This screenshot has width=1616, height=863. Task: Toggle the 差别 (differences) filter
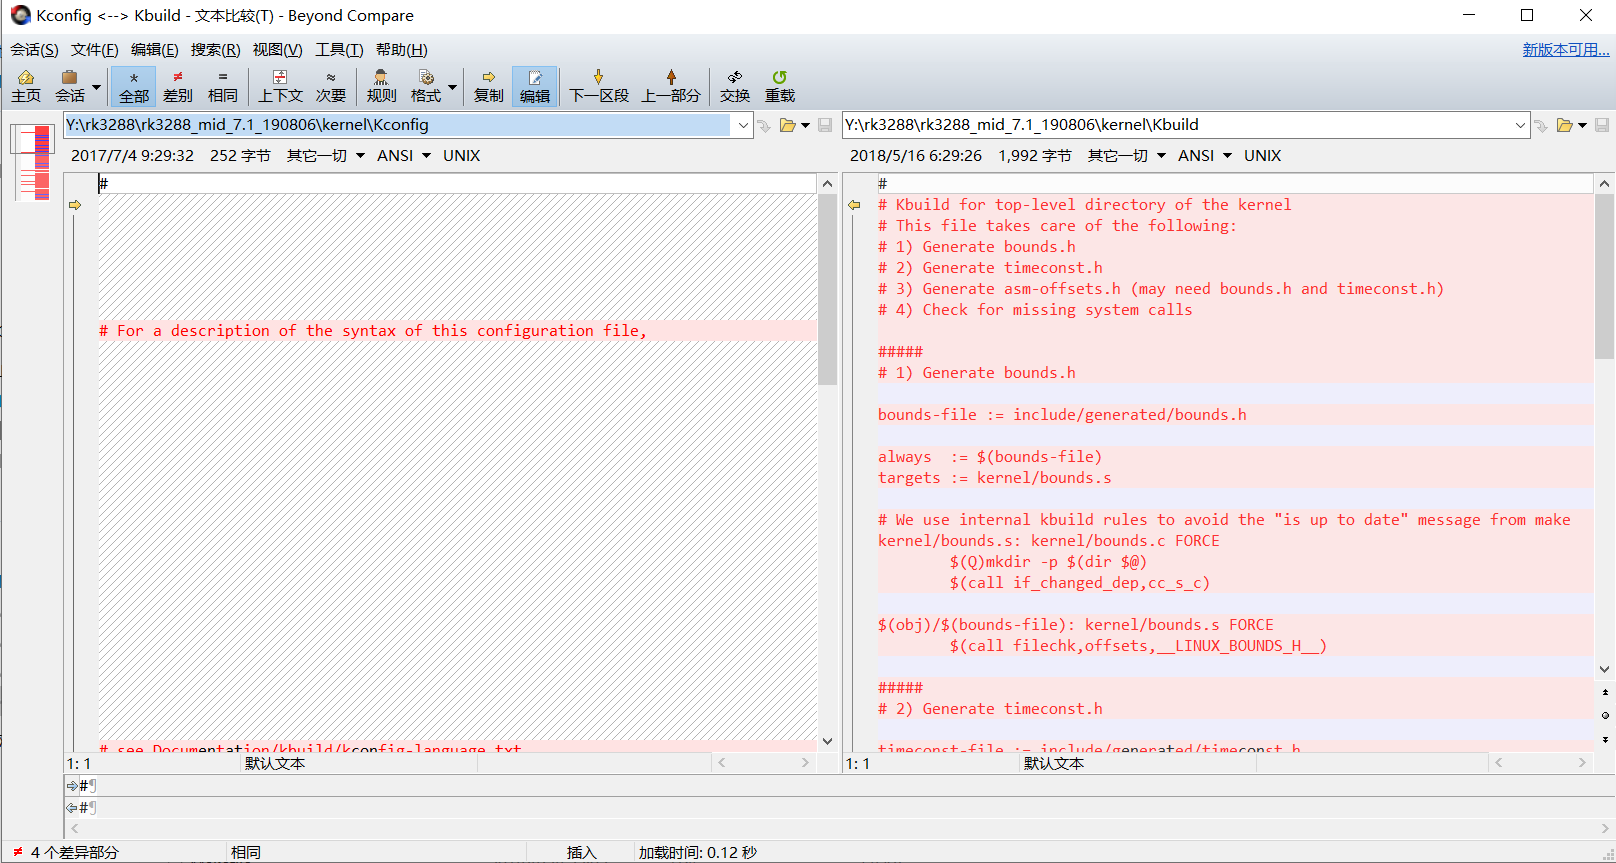pos(178,87)
